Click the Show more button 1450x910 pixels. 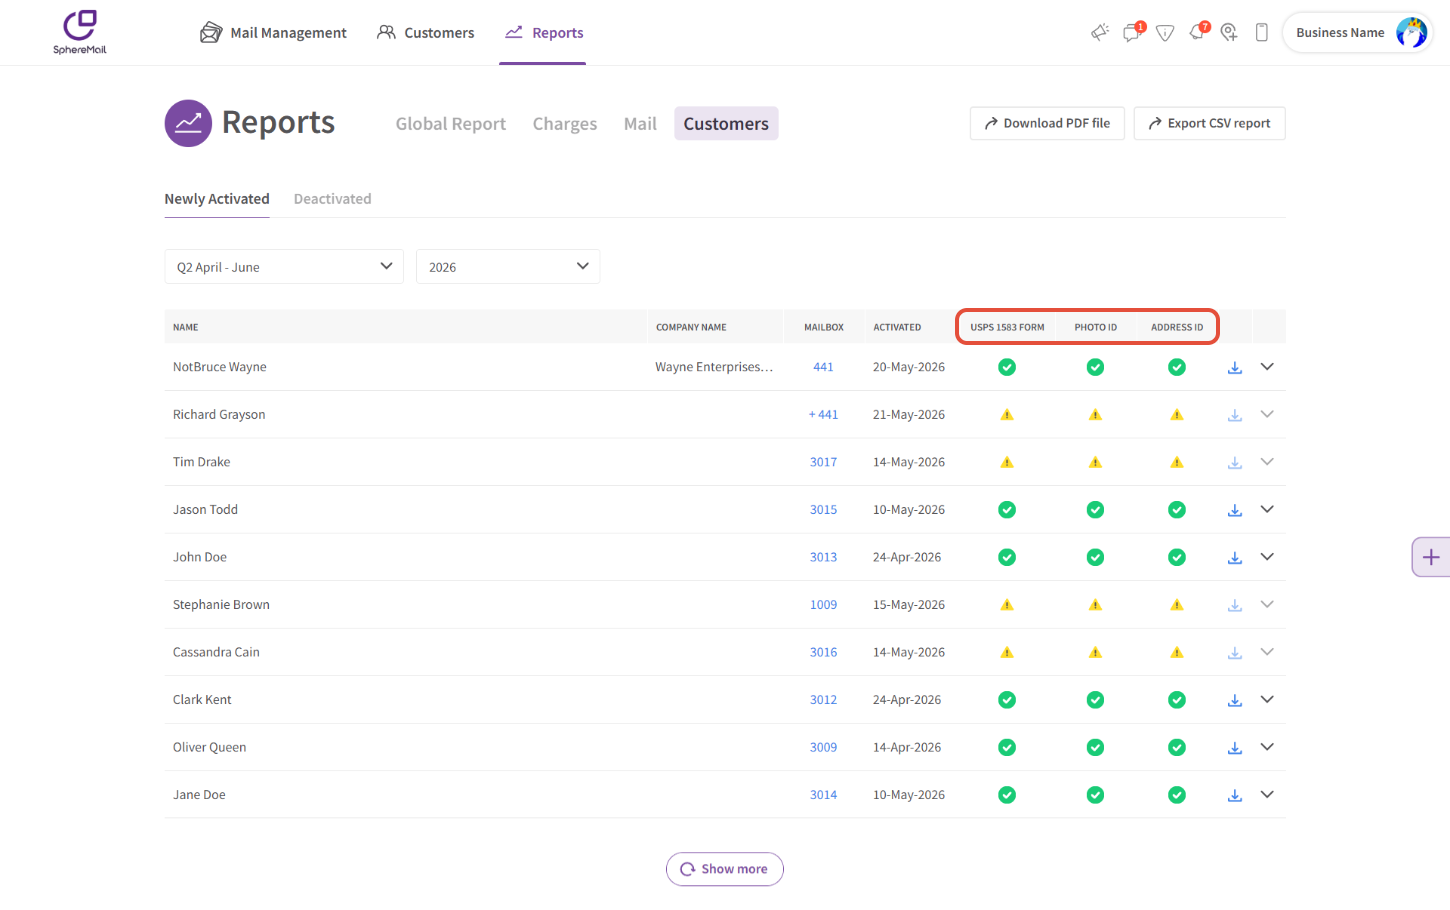coord(725,869)
